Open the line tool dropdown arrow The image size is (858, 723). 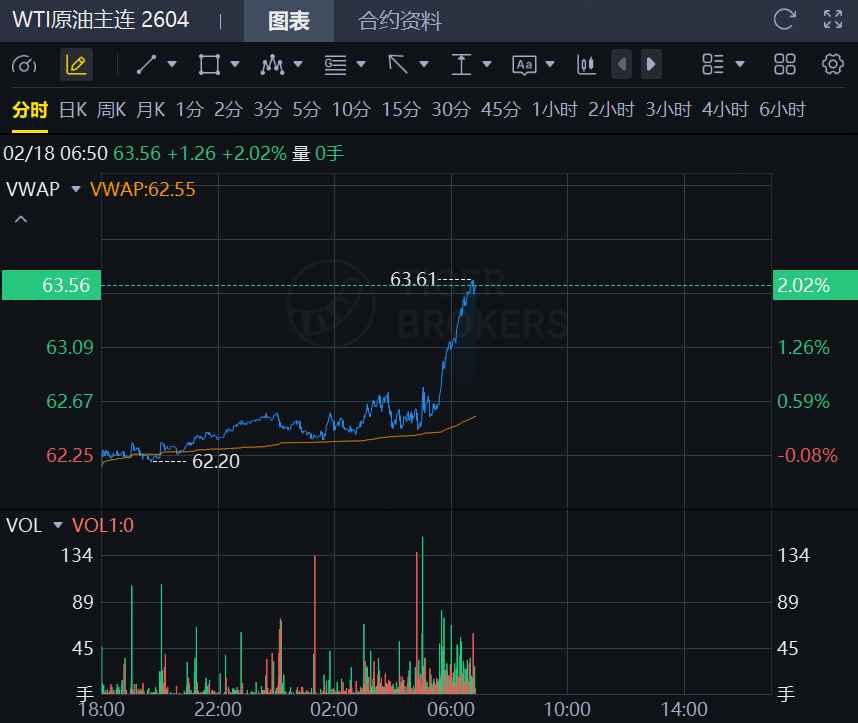coord(172,65)
